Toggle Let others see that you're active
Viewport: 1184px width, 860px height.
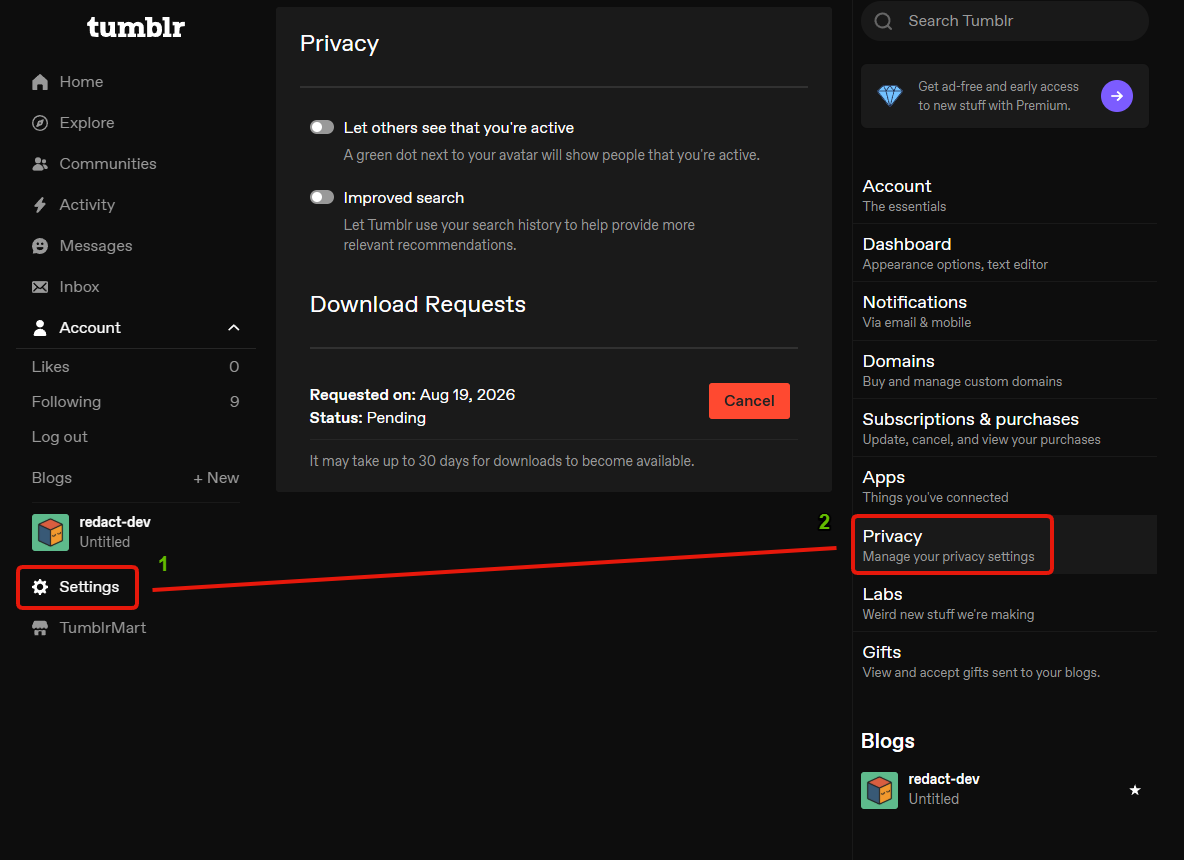tap(322, 127)
